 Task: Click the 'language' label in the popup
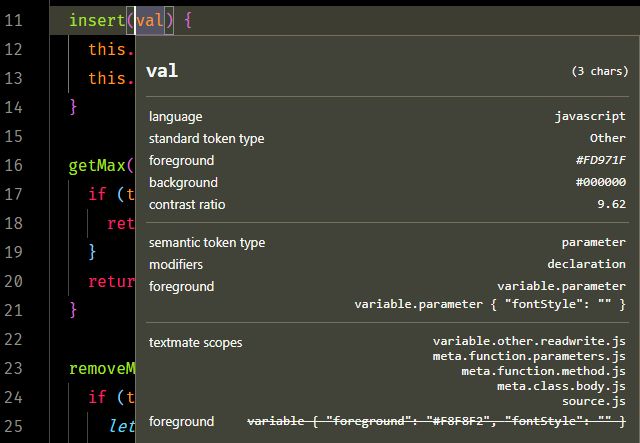(176, 117)
